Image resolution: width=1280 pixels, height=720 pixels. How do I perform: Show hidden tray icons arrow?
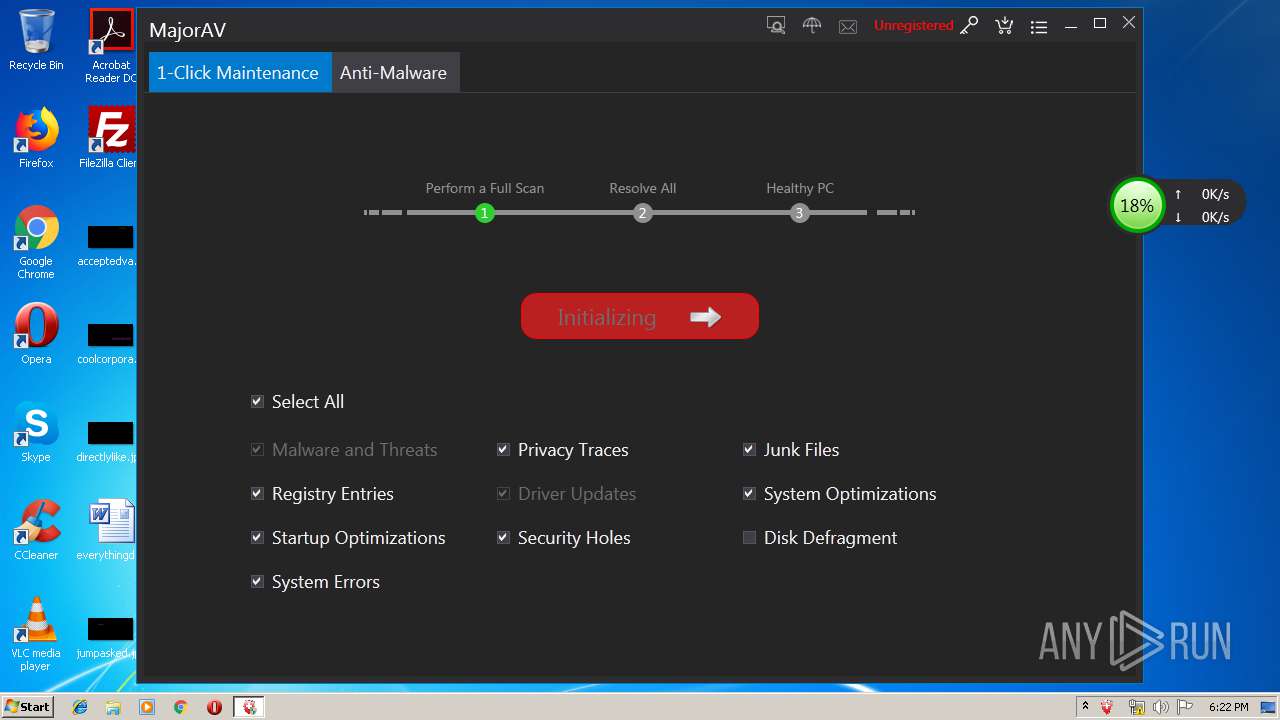(x=1085, y=707)
